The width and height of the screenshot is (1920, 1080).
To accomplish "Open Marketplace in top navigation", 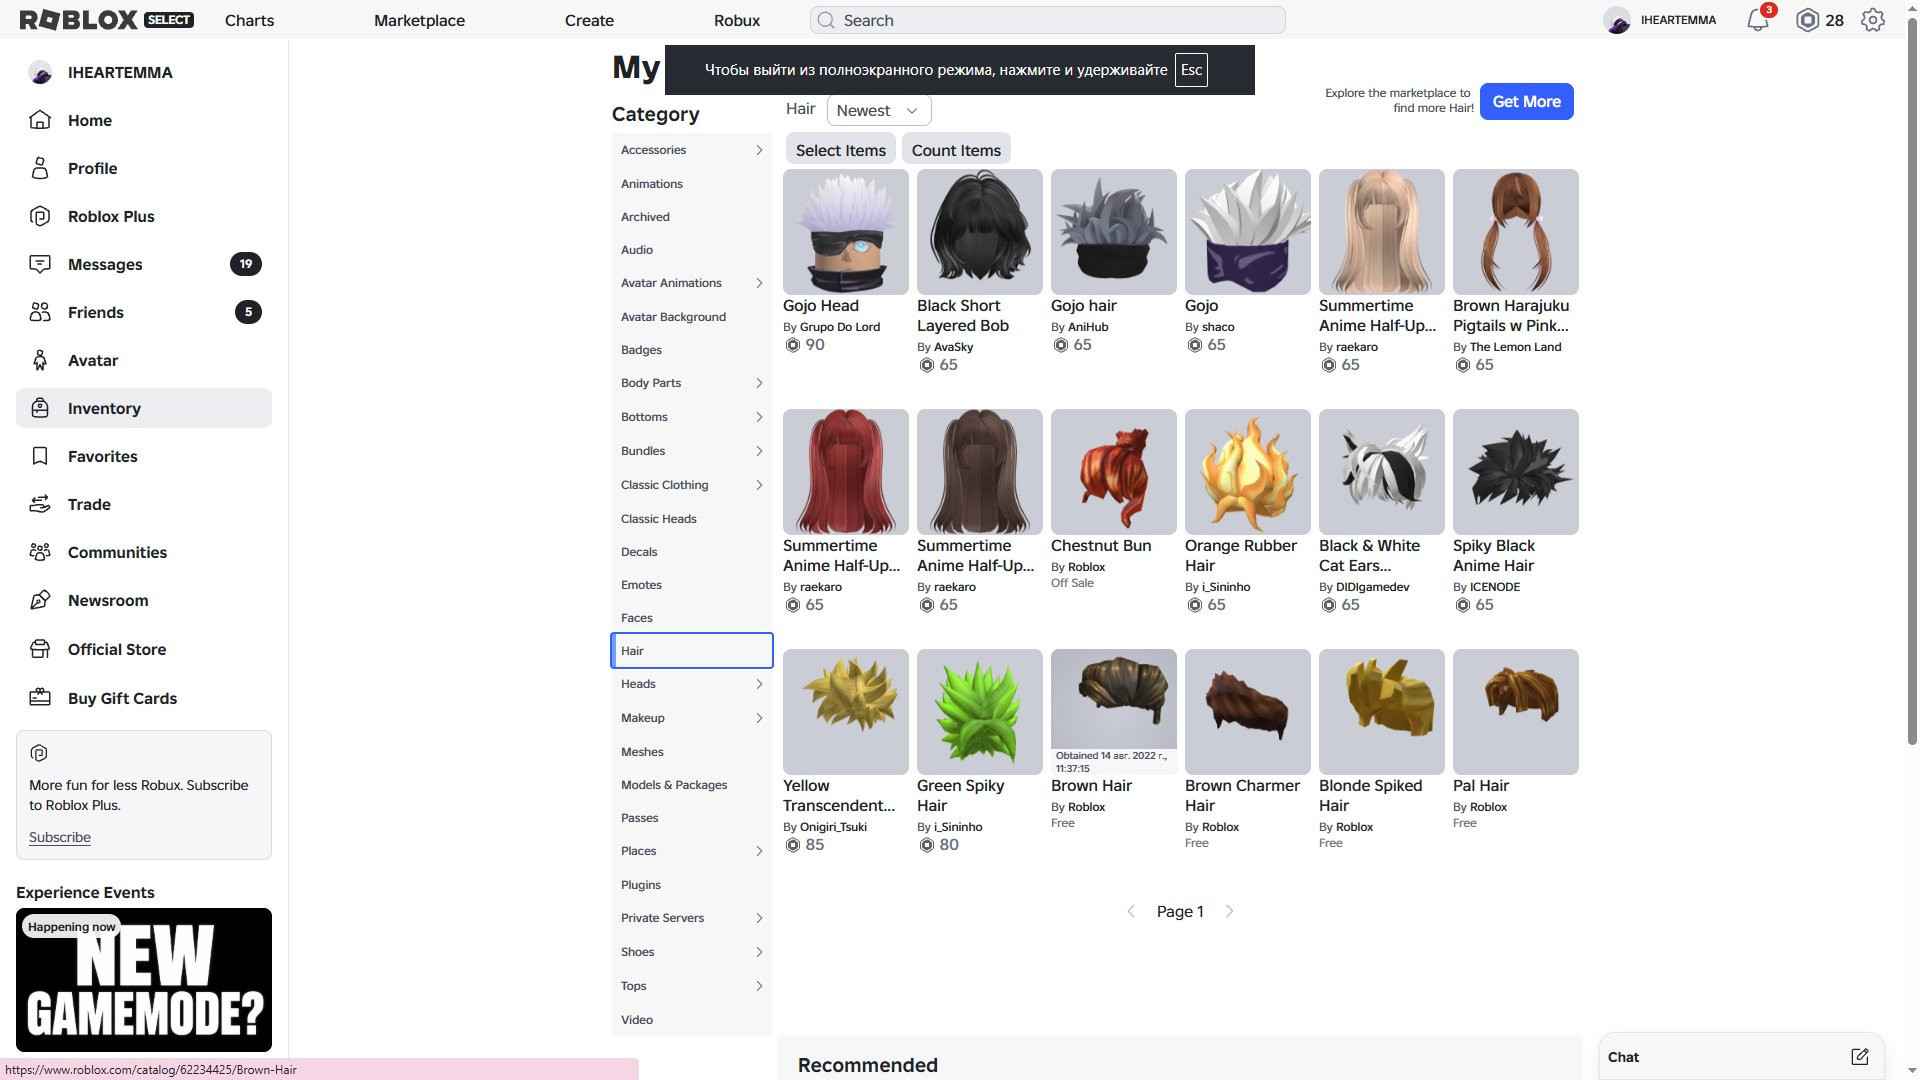I will (x=419, y=20).
